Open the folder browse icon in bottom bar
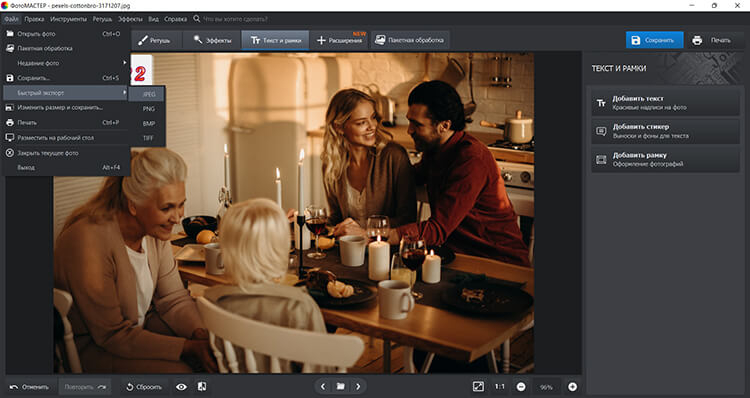The width and height of the screenshot is (750, 398). point(341,387)
